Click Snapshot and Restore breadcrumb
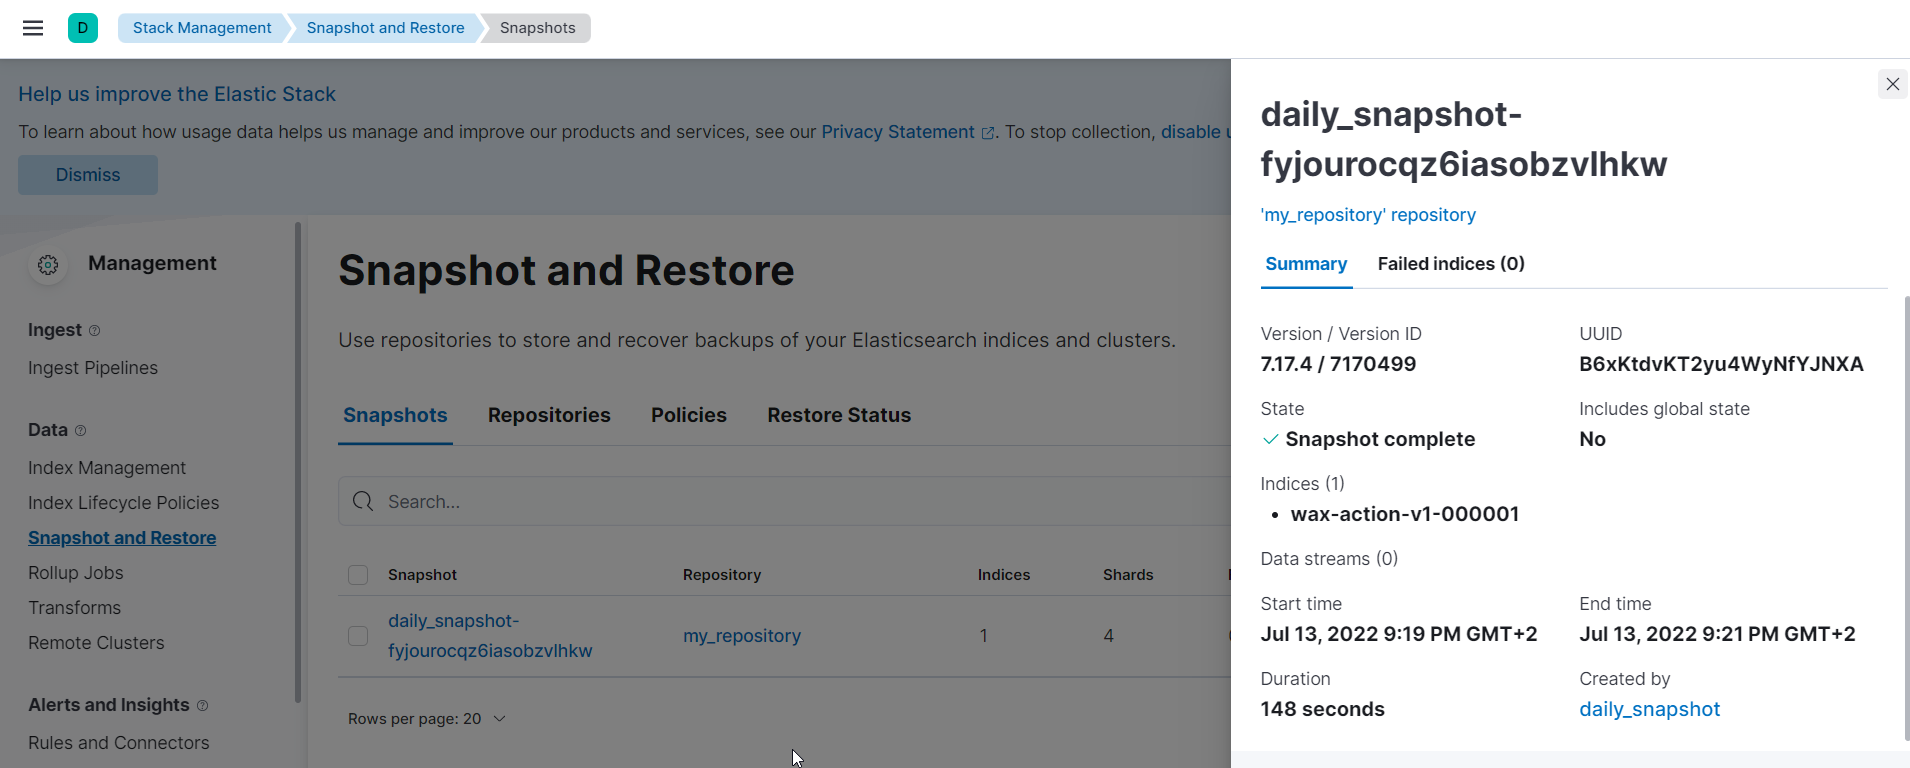 [385, 28]
